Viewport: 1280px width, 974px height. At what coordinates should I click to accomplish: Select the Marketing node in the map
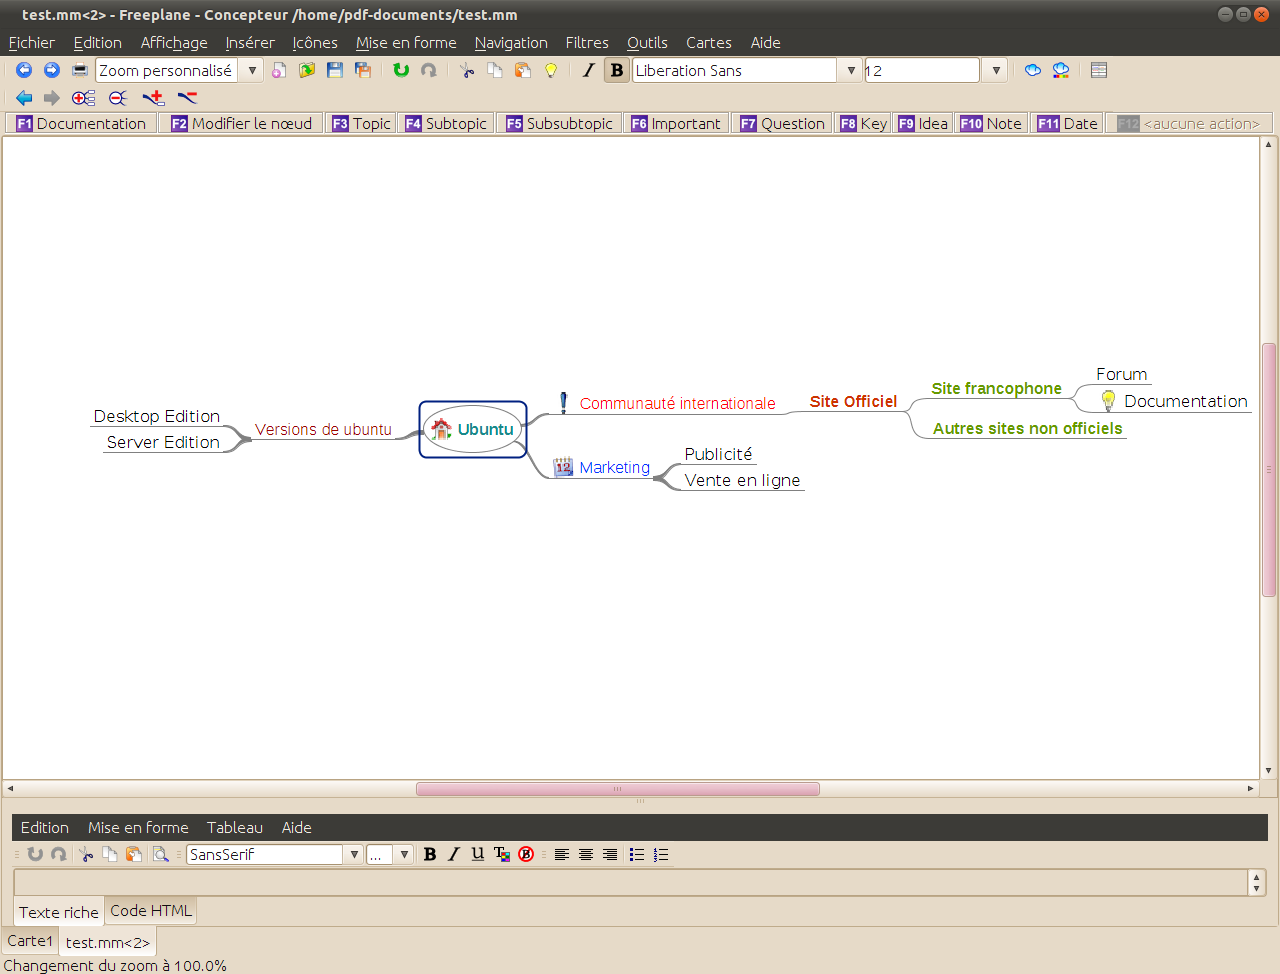[x=614, y=467]
